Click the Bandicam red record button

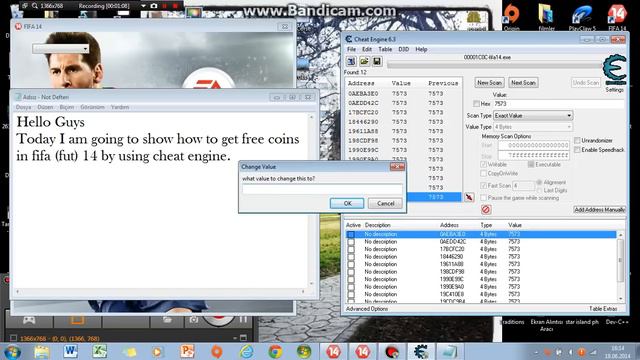219,317
